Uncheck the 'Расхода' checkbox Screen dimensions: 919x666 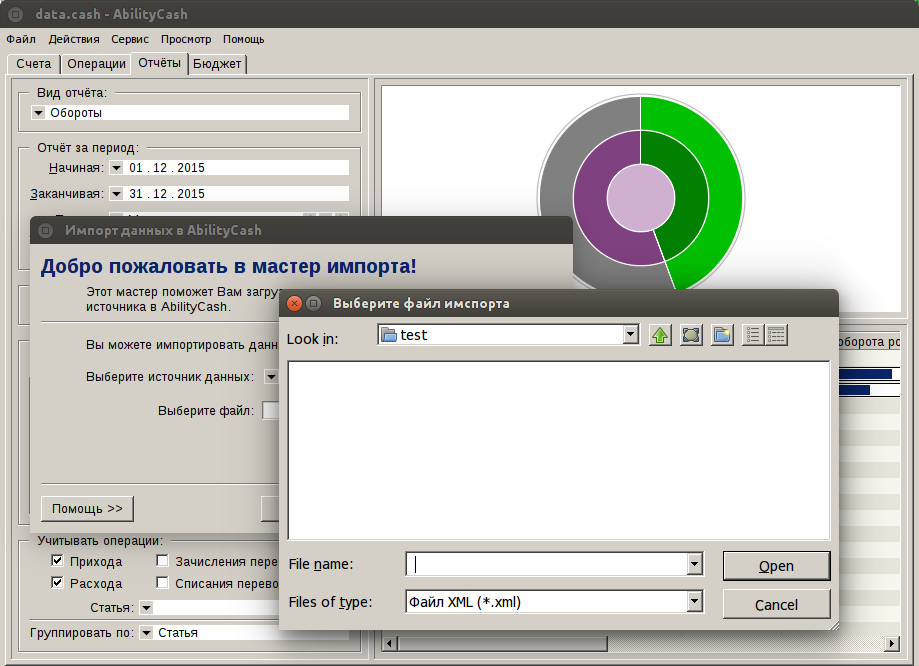coord(58,583)
